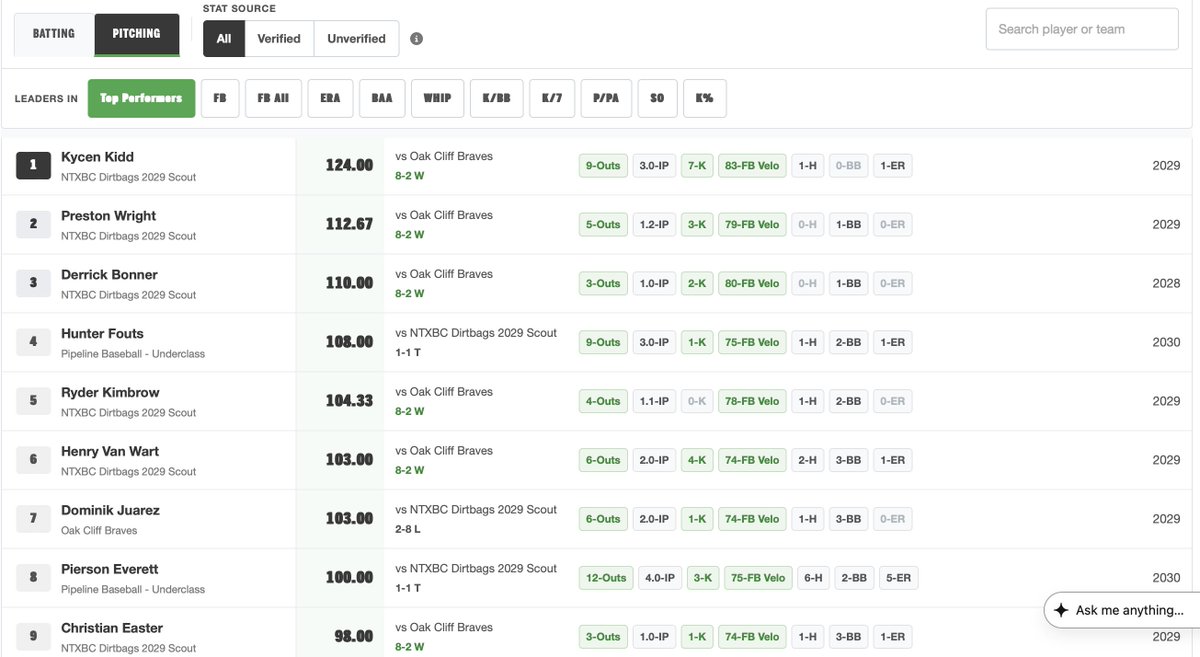
Task: Select the Pitching tab
Action: (x=137, y=34)
